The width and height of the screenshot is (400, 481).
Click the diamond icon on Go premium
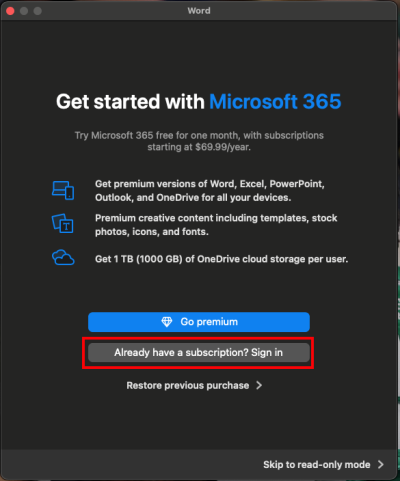click(167, 322)
